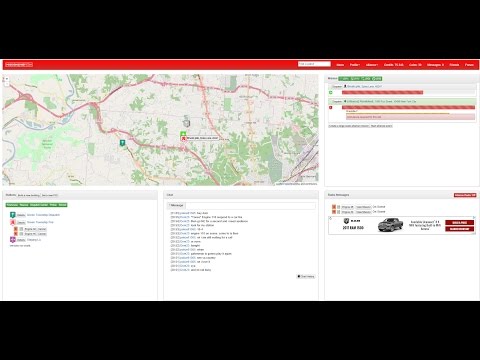Toggle the Rescue building filter

(24, 205)
